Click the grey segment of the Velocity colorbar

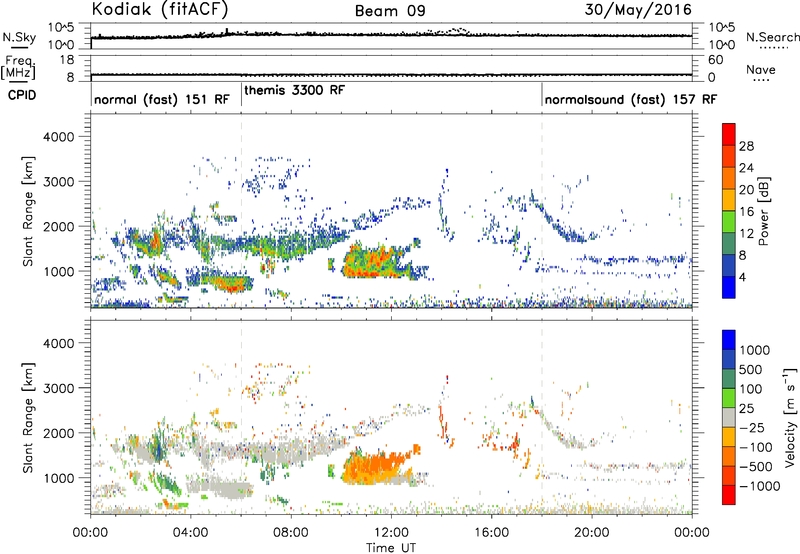729,417
